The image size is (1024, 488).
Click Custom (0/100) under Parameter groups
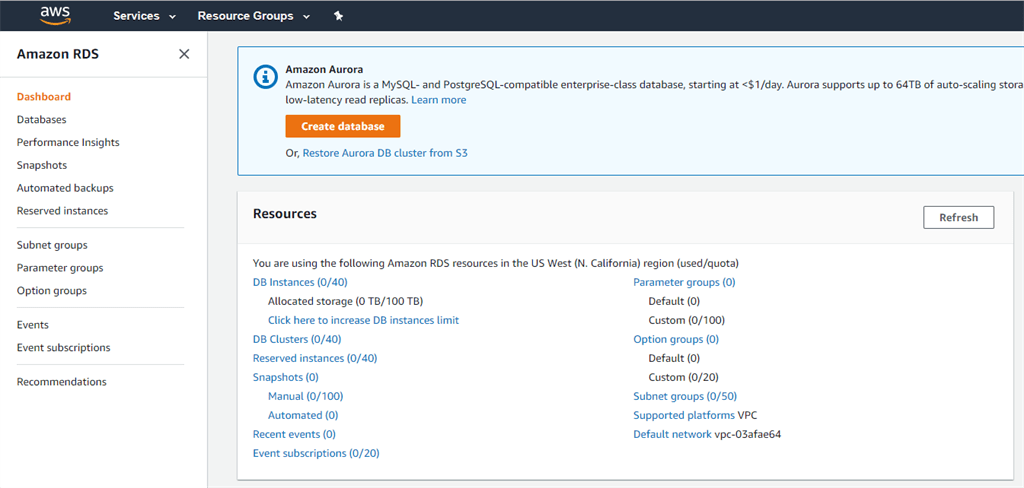pos(686,320)
